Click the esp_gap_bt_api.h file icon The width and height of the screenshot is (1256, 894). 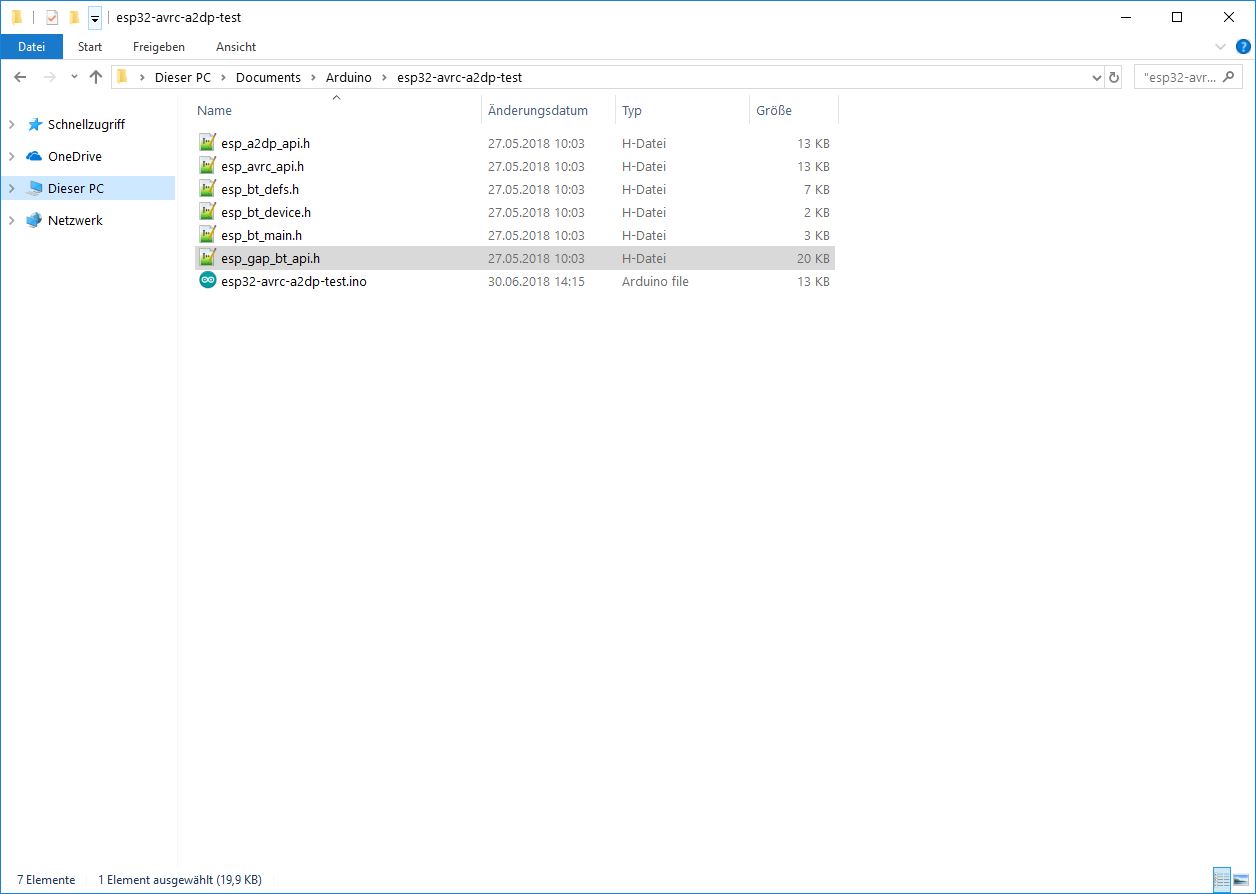[208, 258]
